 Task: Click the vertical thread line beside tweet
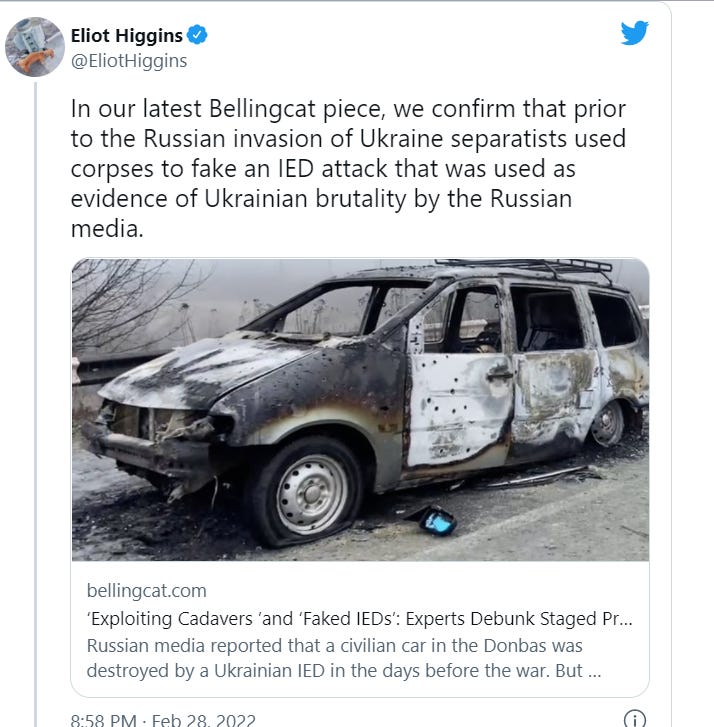click(x=35, y=403)
